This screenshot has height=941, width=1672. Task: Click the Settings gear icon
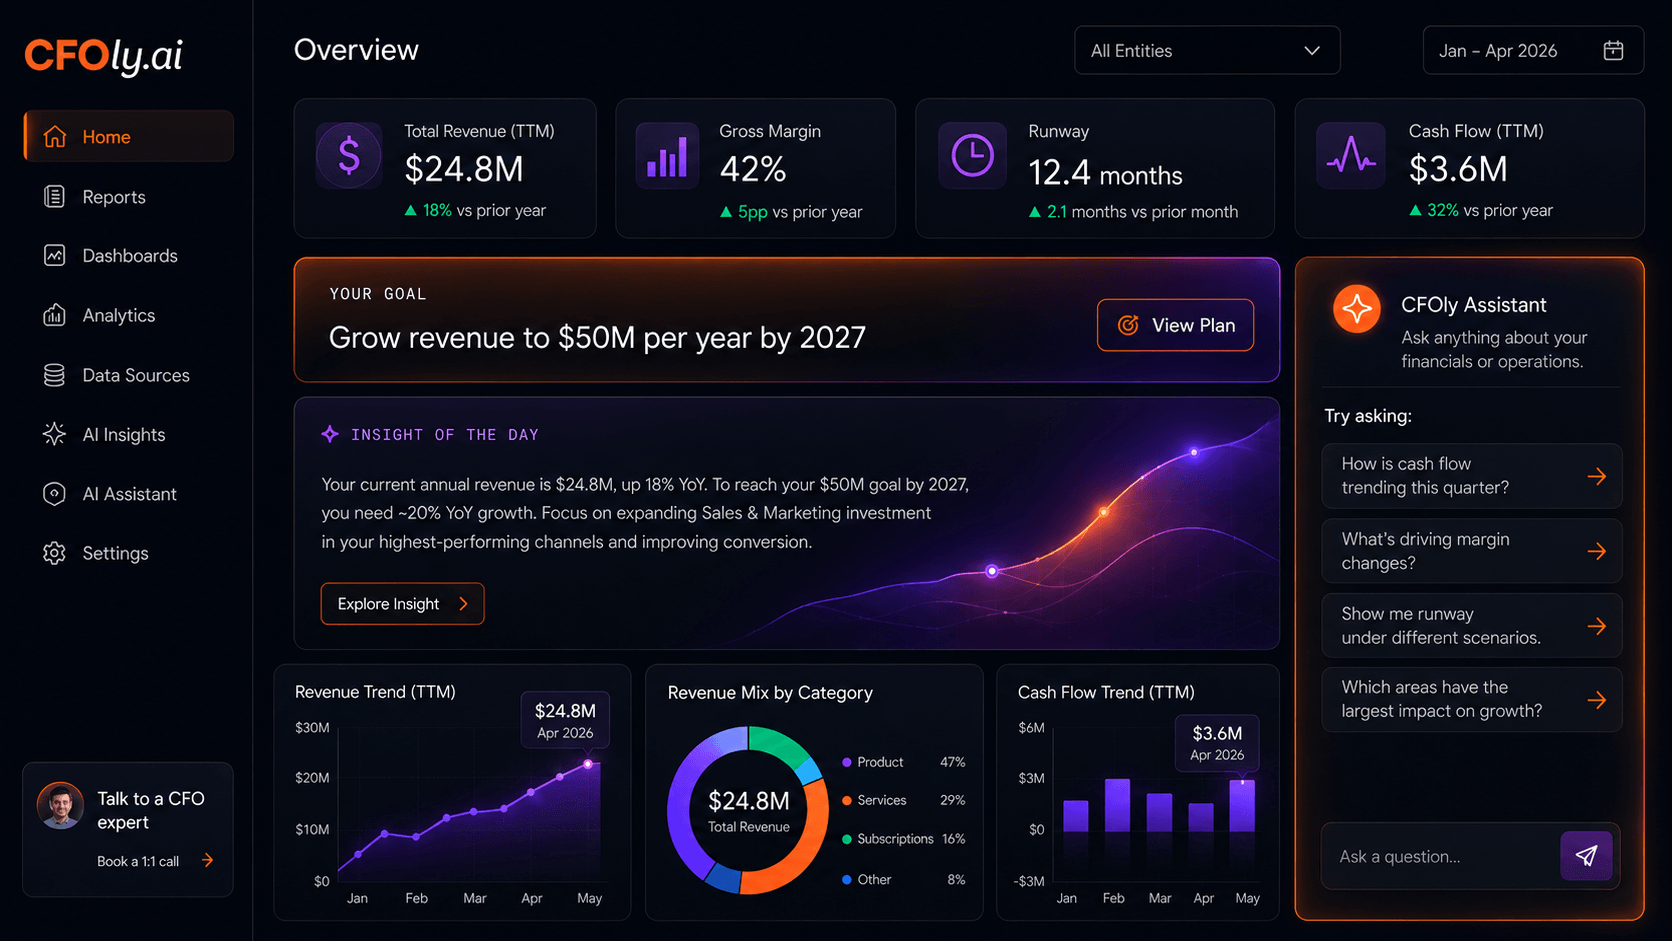[55, 553]
